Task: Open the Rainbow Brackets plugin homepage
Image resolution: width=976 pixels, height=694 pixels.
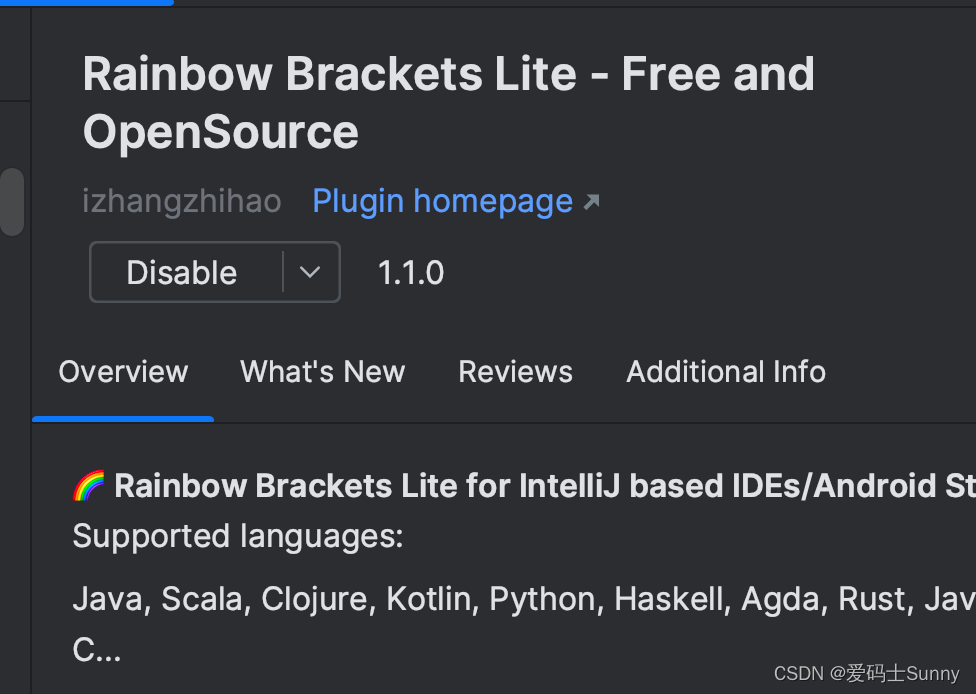Action: 442,201
